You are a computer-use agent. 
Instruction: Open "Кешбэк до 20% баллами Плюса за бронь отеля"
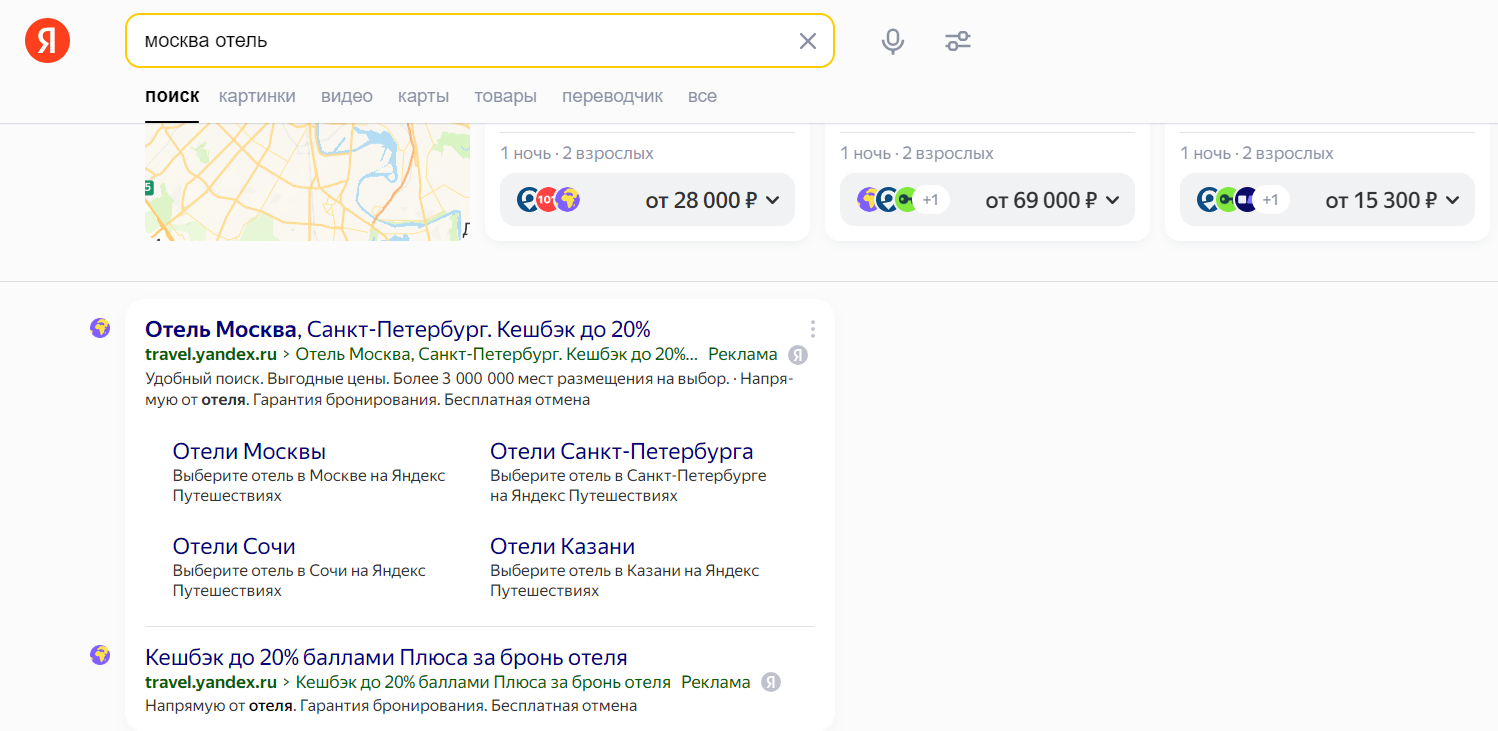pyautogui.click(x=386, y=657)
